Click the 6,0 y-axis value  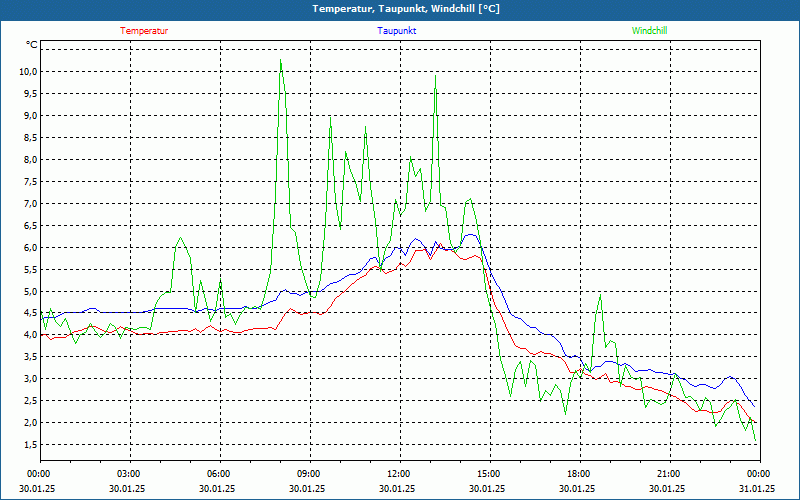[30, 247]
